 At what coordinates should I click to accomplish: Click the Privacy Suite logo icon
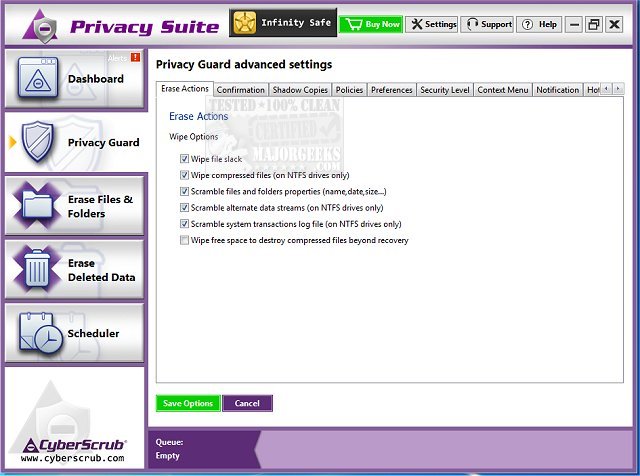pyautogui.click(x=41, y=27)
